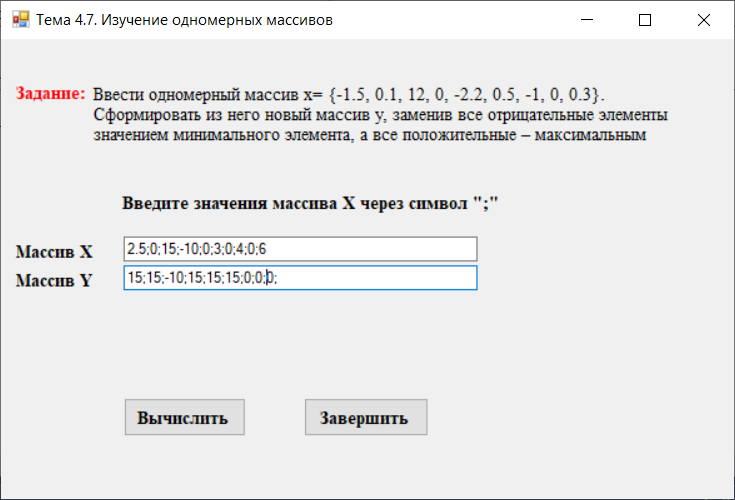The height and width of the screenshot is (500, 735).
Task: Close the Тема 4.7 window
Action: tap(704, 20)
